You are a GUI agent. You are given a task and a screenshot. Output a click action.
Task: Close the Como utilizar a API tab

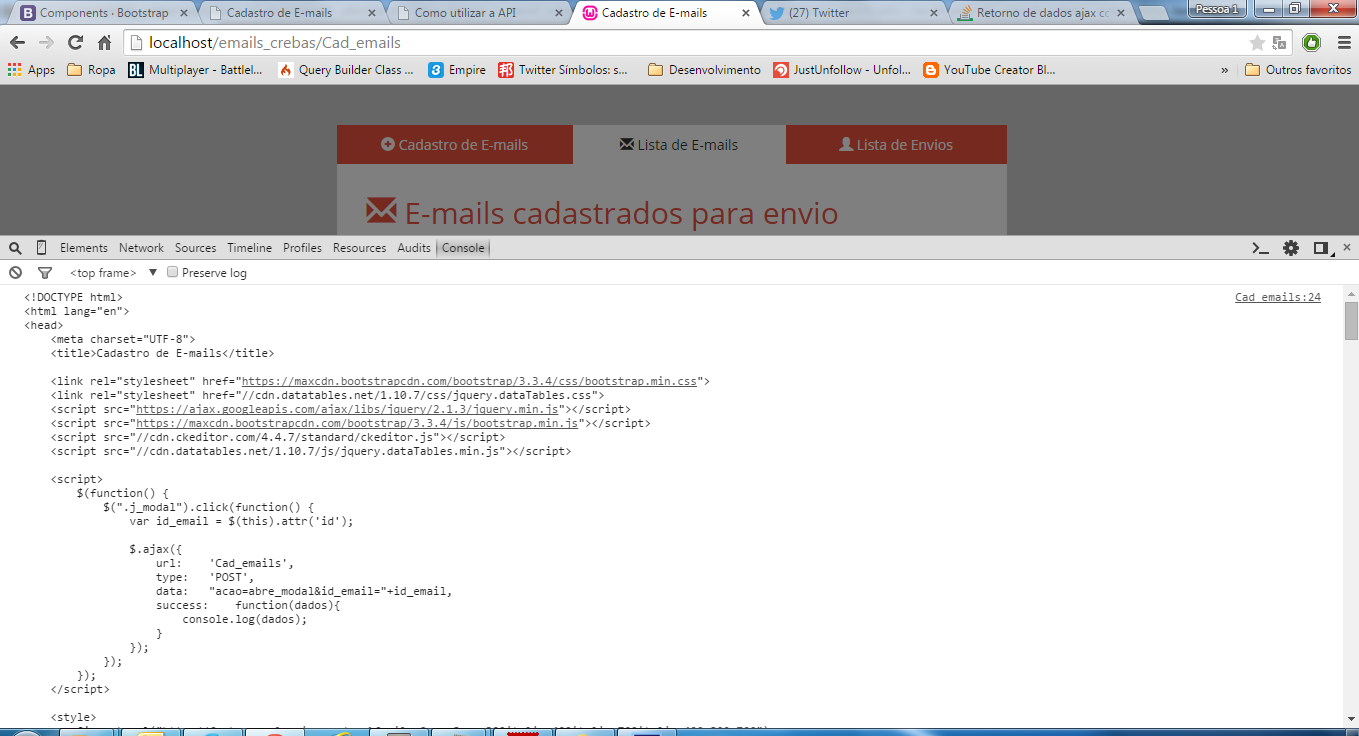pyautogui.click(x=557, y=13)
